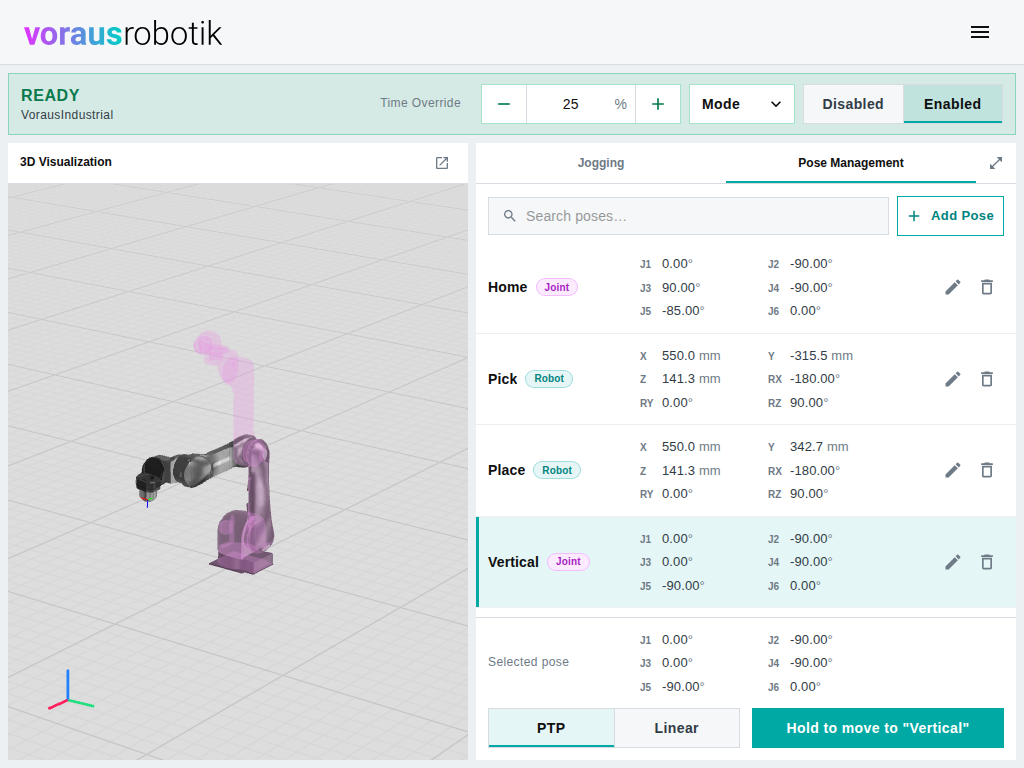This screenshot has width=1024, height=768.
Task: Edit the Pick pose
Action: [x=953, y=379]
